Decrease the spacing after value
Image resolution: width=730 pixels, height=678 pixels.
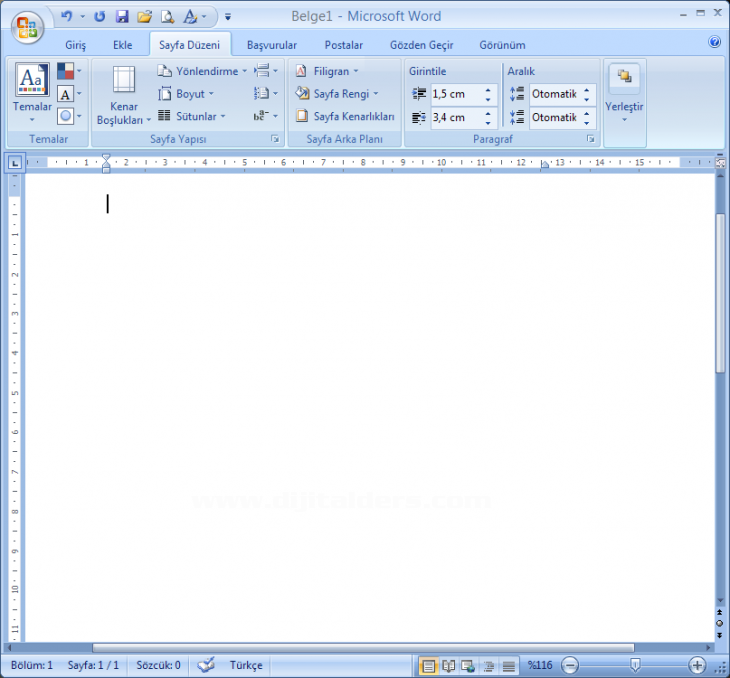(587, 122)
